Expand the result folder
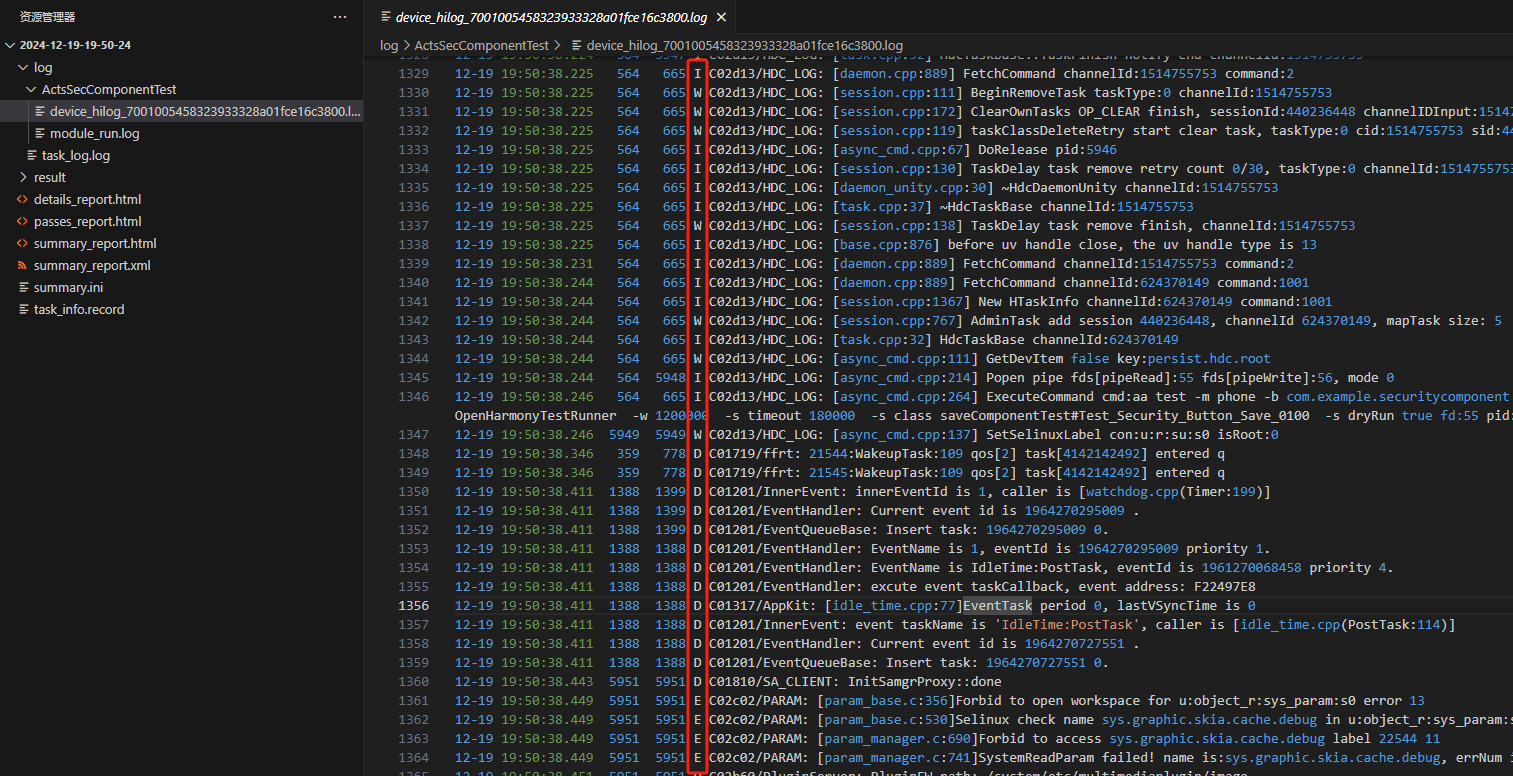Viewport: 1513px width, 776px height. tap(24, 178)
